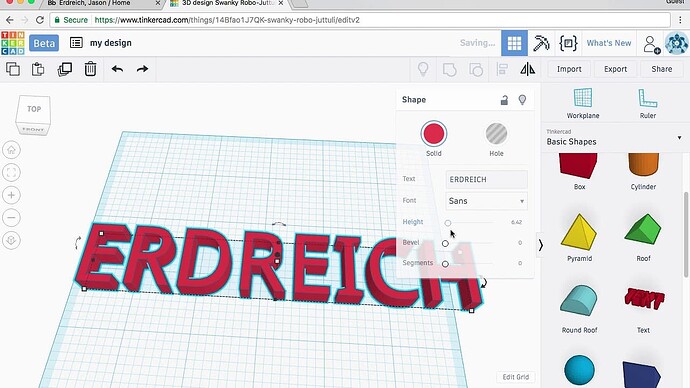The image size is (690, 388).
Task: Switch to orthographic view cube icon
Action: pyautogui.click(x=11, y=240)
